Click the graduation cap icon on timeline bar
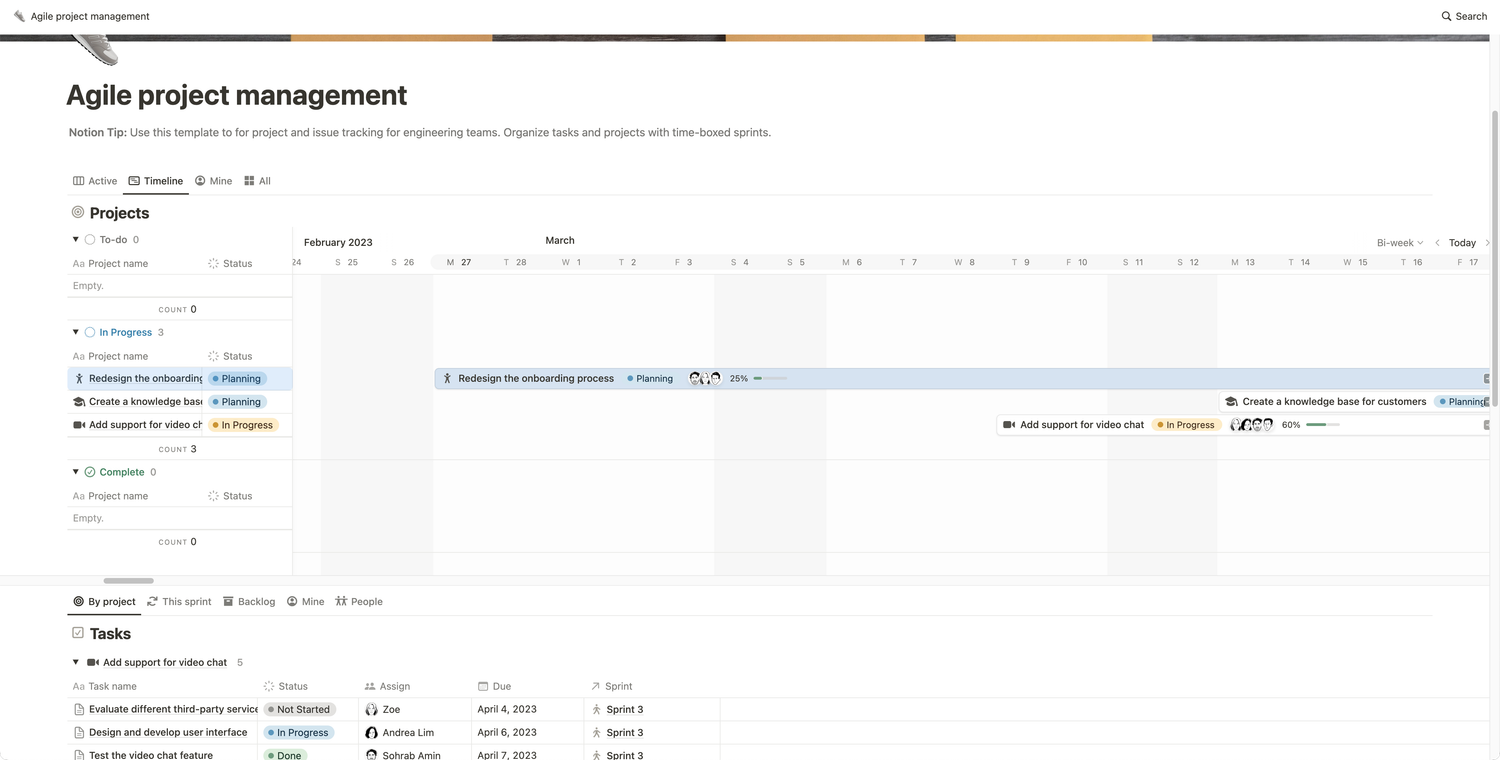The height and width of the screenshot is (760, 1500). [x=1231, y=402]
